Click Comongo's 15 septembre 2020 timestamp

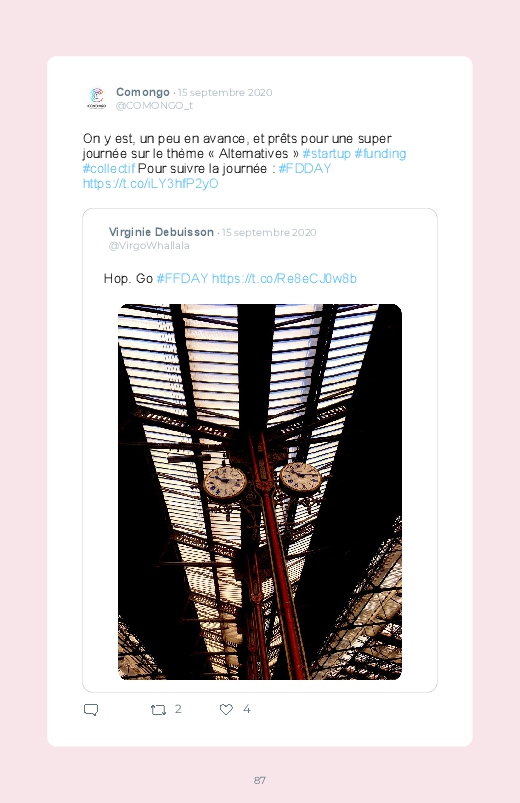tap(225, 93)
